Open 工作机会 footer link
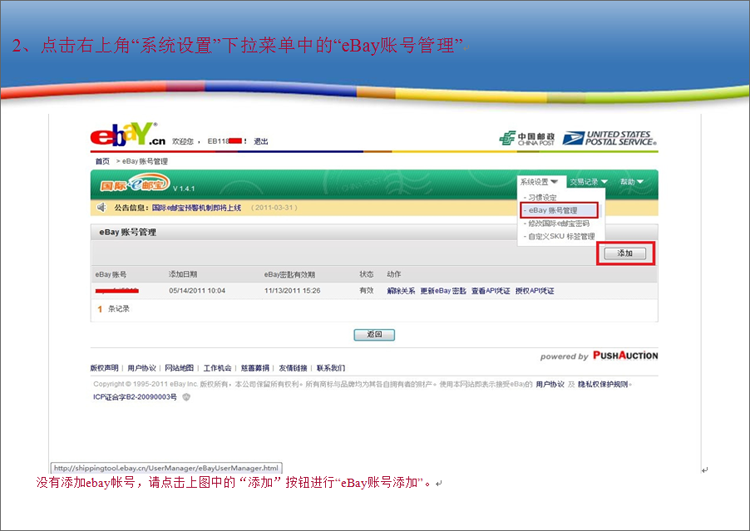The height and width of the screenshot is (531, 750). click(x=217, y=368)
